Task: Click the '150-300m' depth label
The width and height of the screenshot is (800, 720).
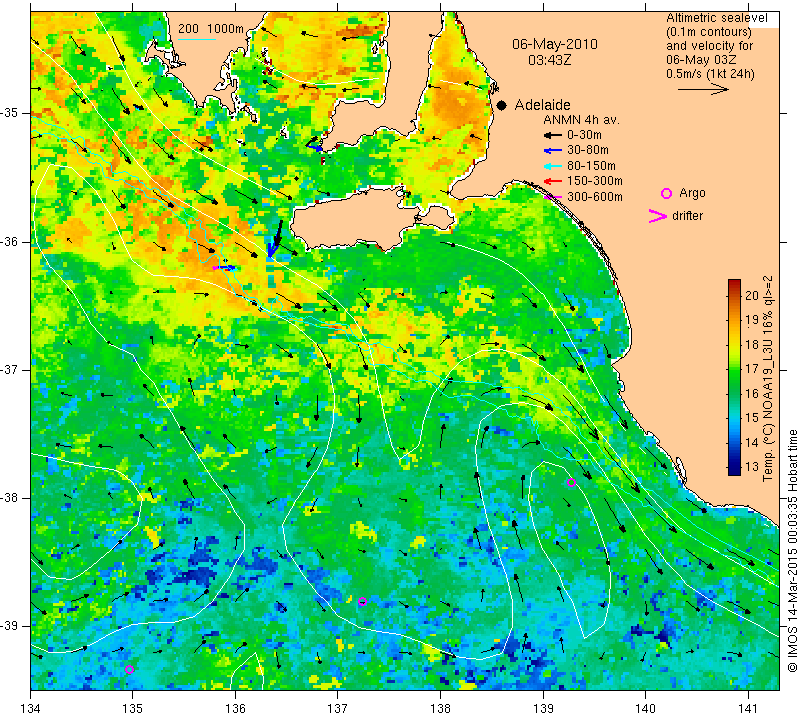Action: coord(595,181)
